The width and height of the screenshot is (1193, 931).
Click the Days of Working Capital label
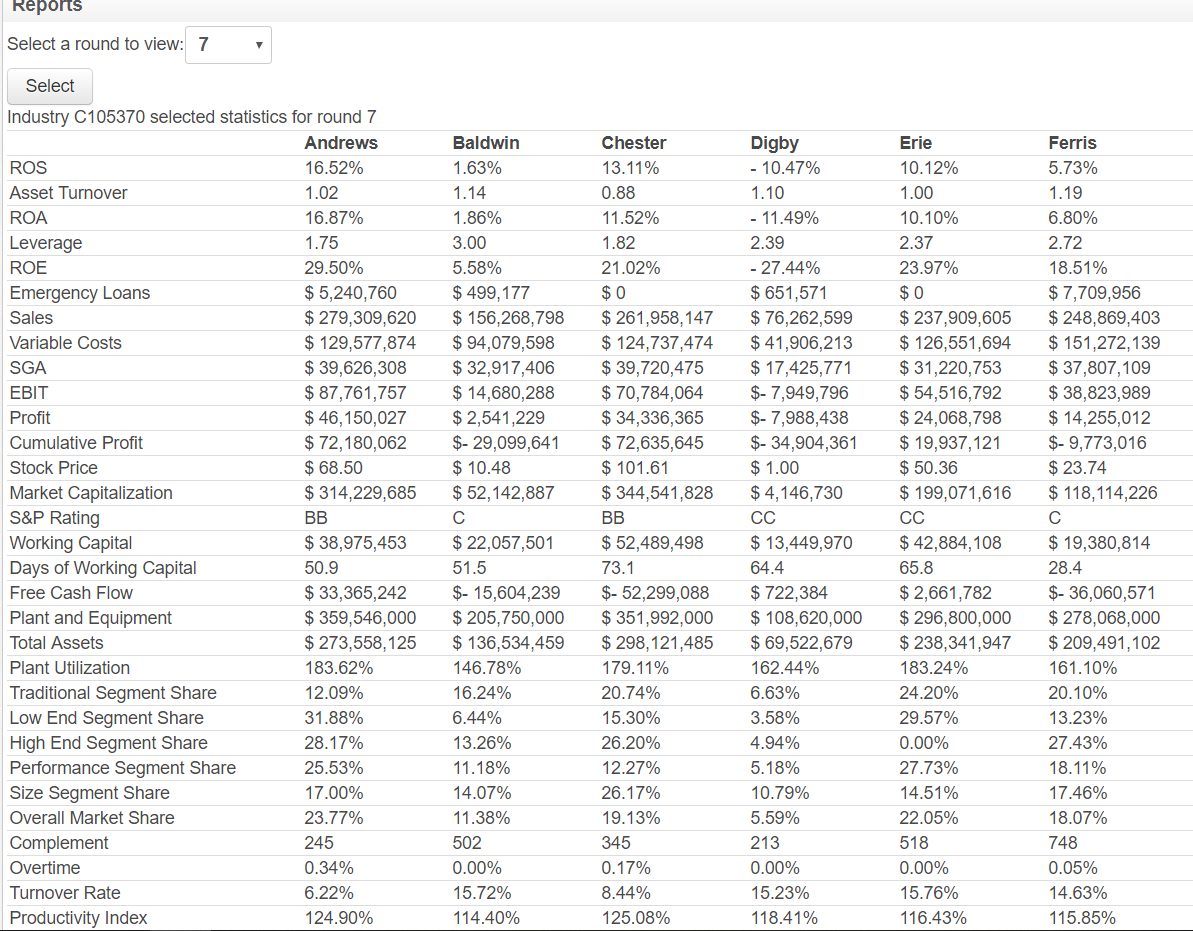(103, 568)
